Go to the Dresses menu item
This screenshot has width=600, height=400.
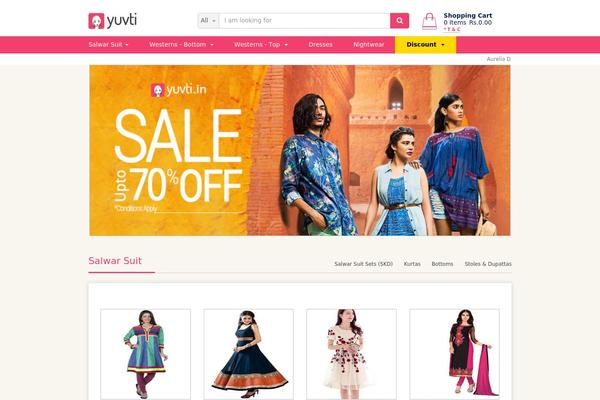(320, 45)
